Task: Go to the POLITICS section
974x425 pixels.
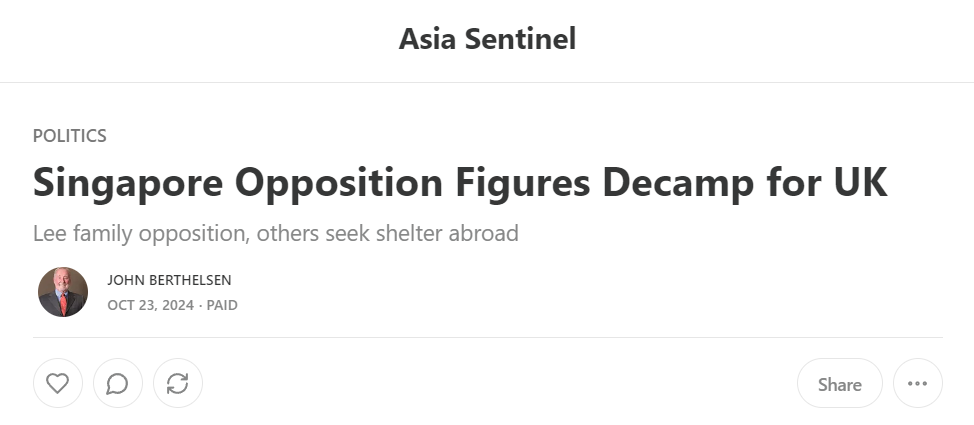Action: tap(70, 135)
